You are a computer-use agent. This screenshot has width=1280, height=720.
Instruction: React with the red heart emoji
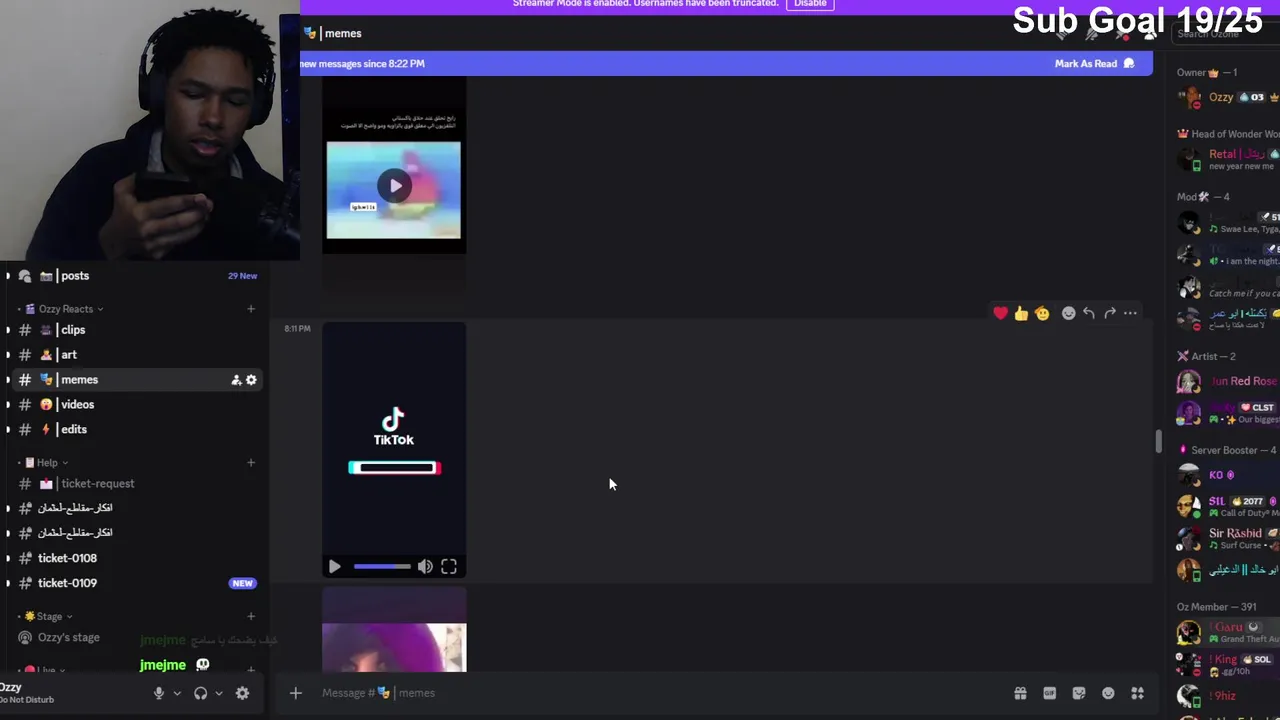1000,313
